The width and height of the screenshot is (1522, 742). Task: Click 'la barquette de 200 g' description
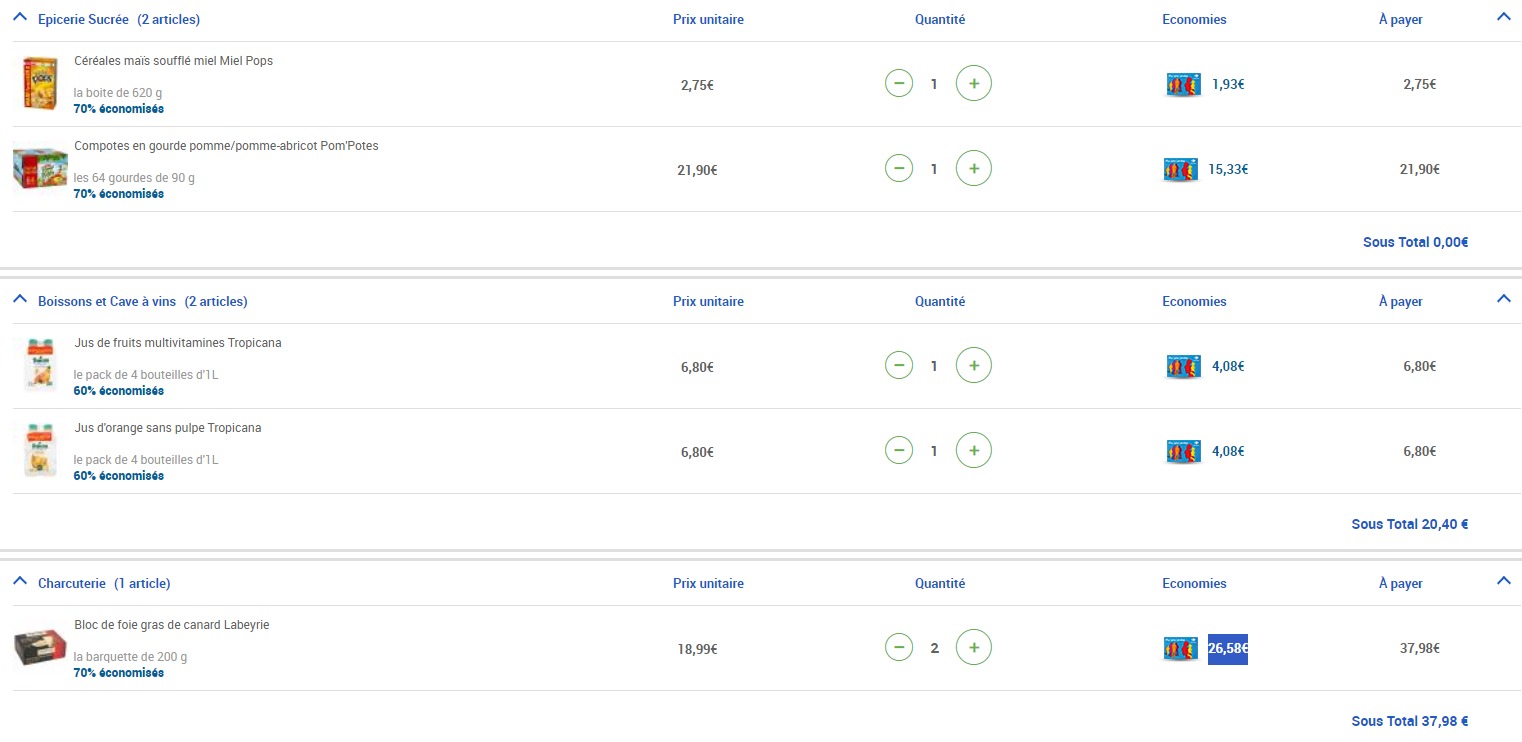(130, 657)
